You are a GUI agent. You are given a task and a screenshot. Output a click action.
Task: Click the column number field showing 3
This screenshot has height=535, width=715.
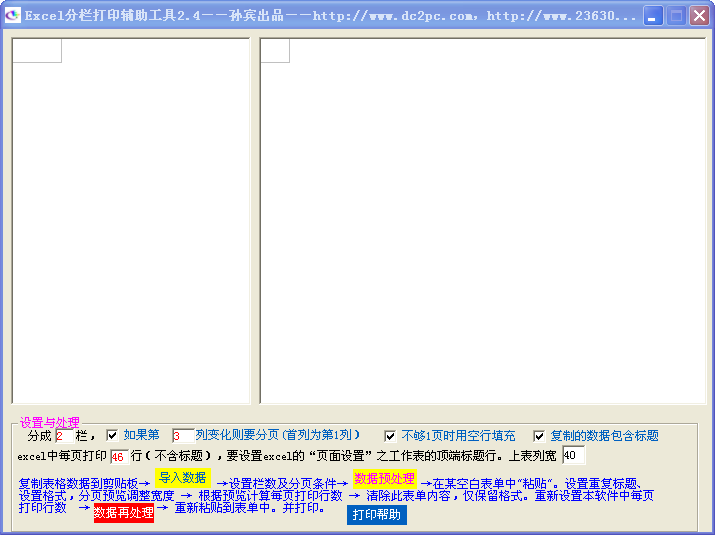(x=182, y=436)
